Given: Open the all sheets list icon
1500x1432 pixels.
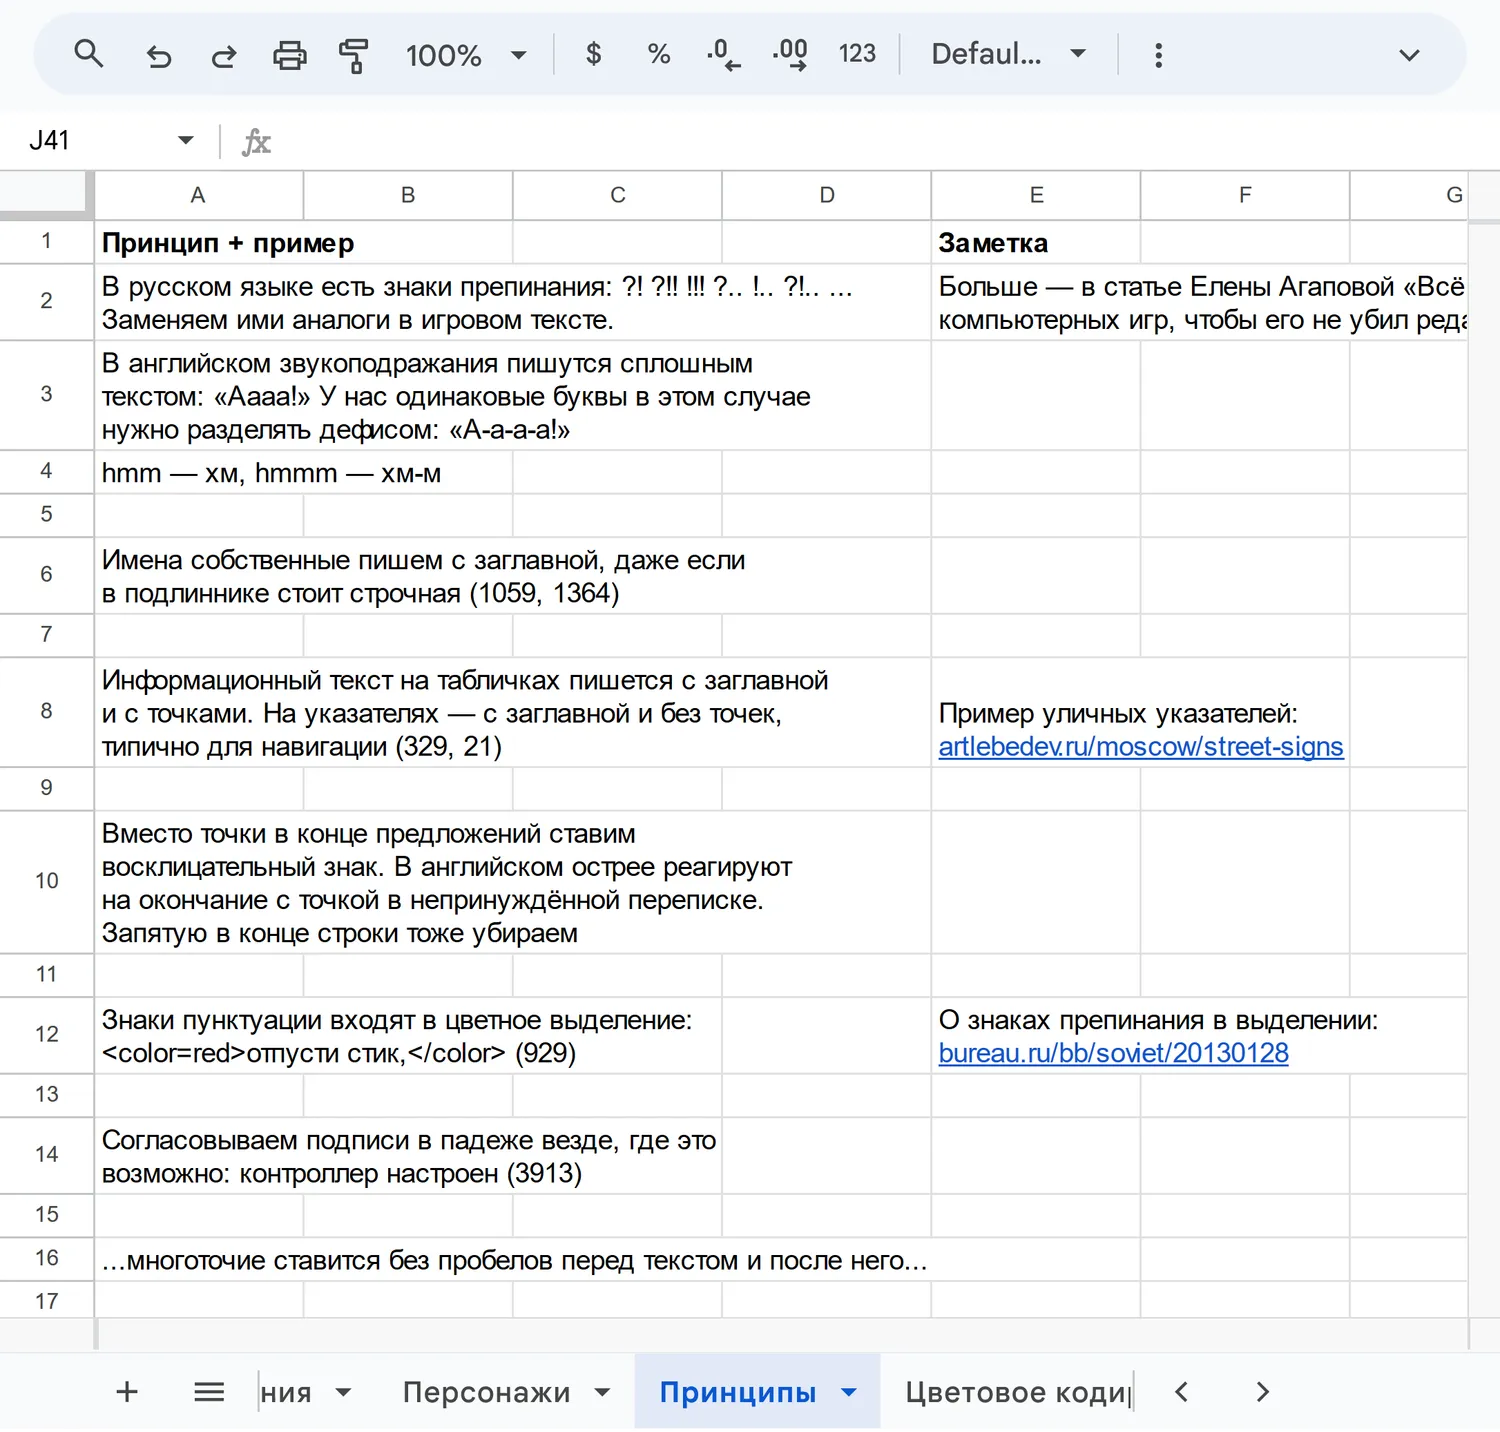Looking at the screenshot, I should tap(209, 1392).
